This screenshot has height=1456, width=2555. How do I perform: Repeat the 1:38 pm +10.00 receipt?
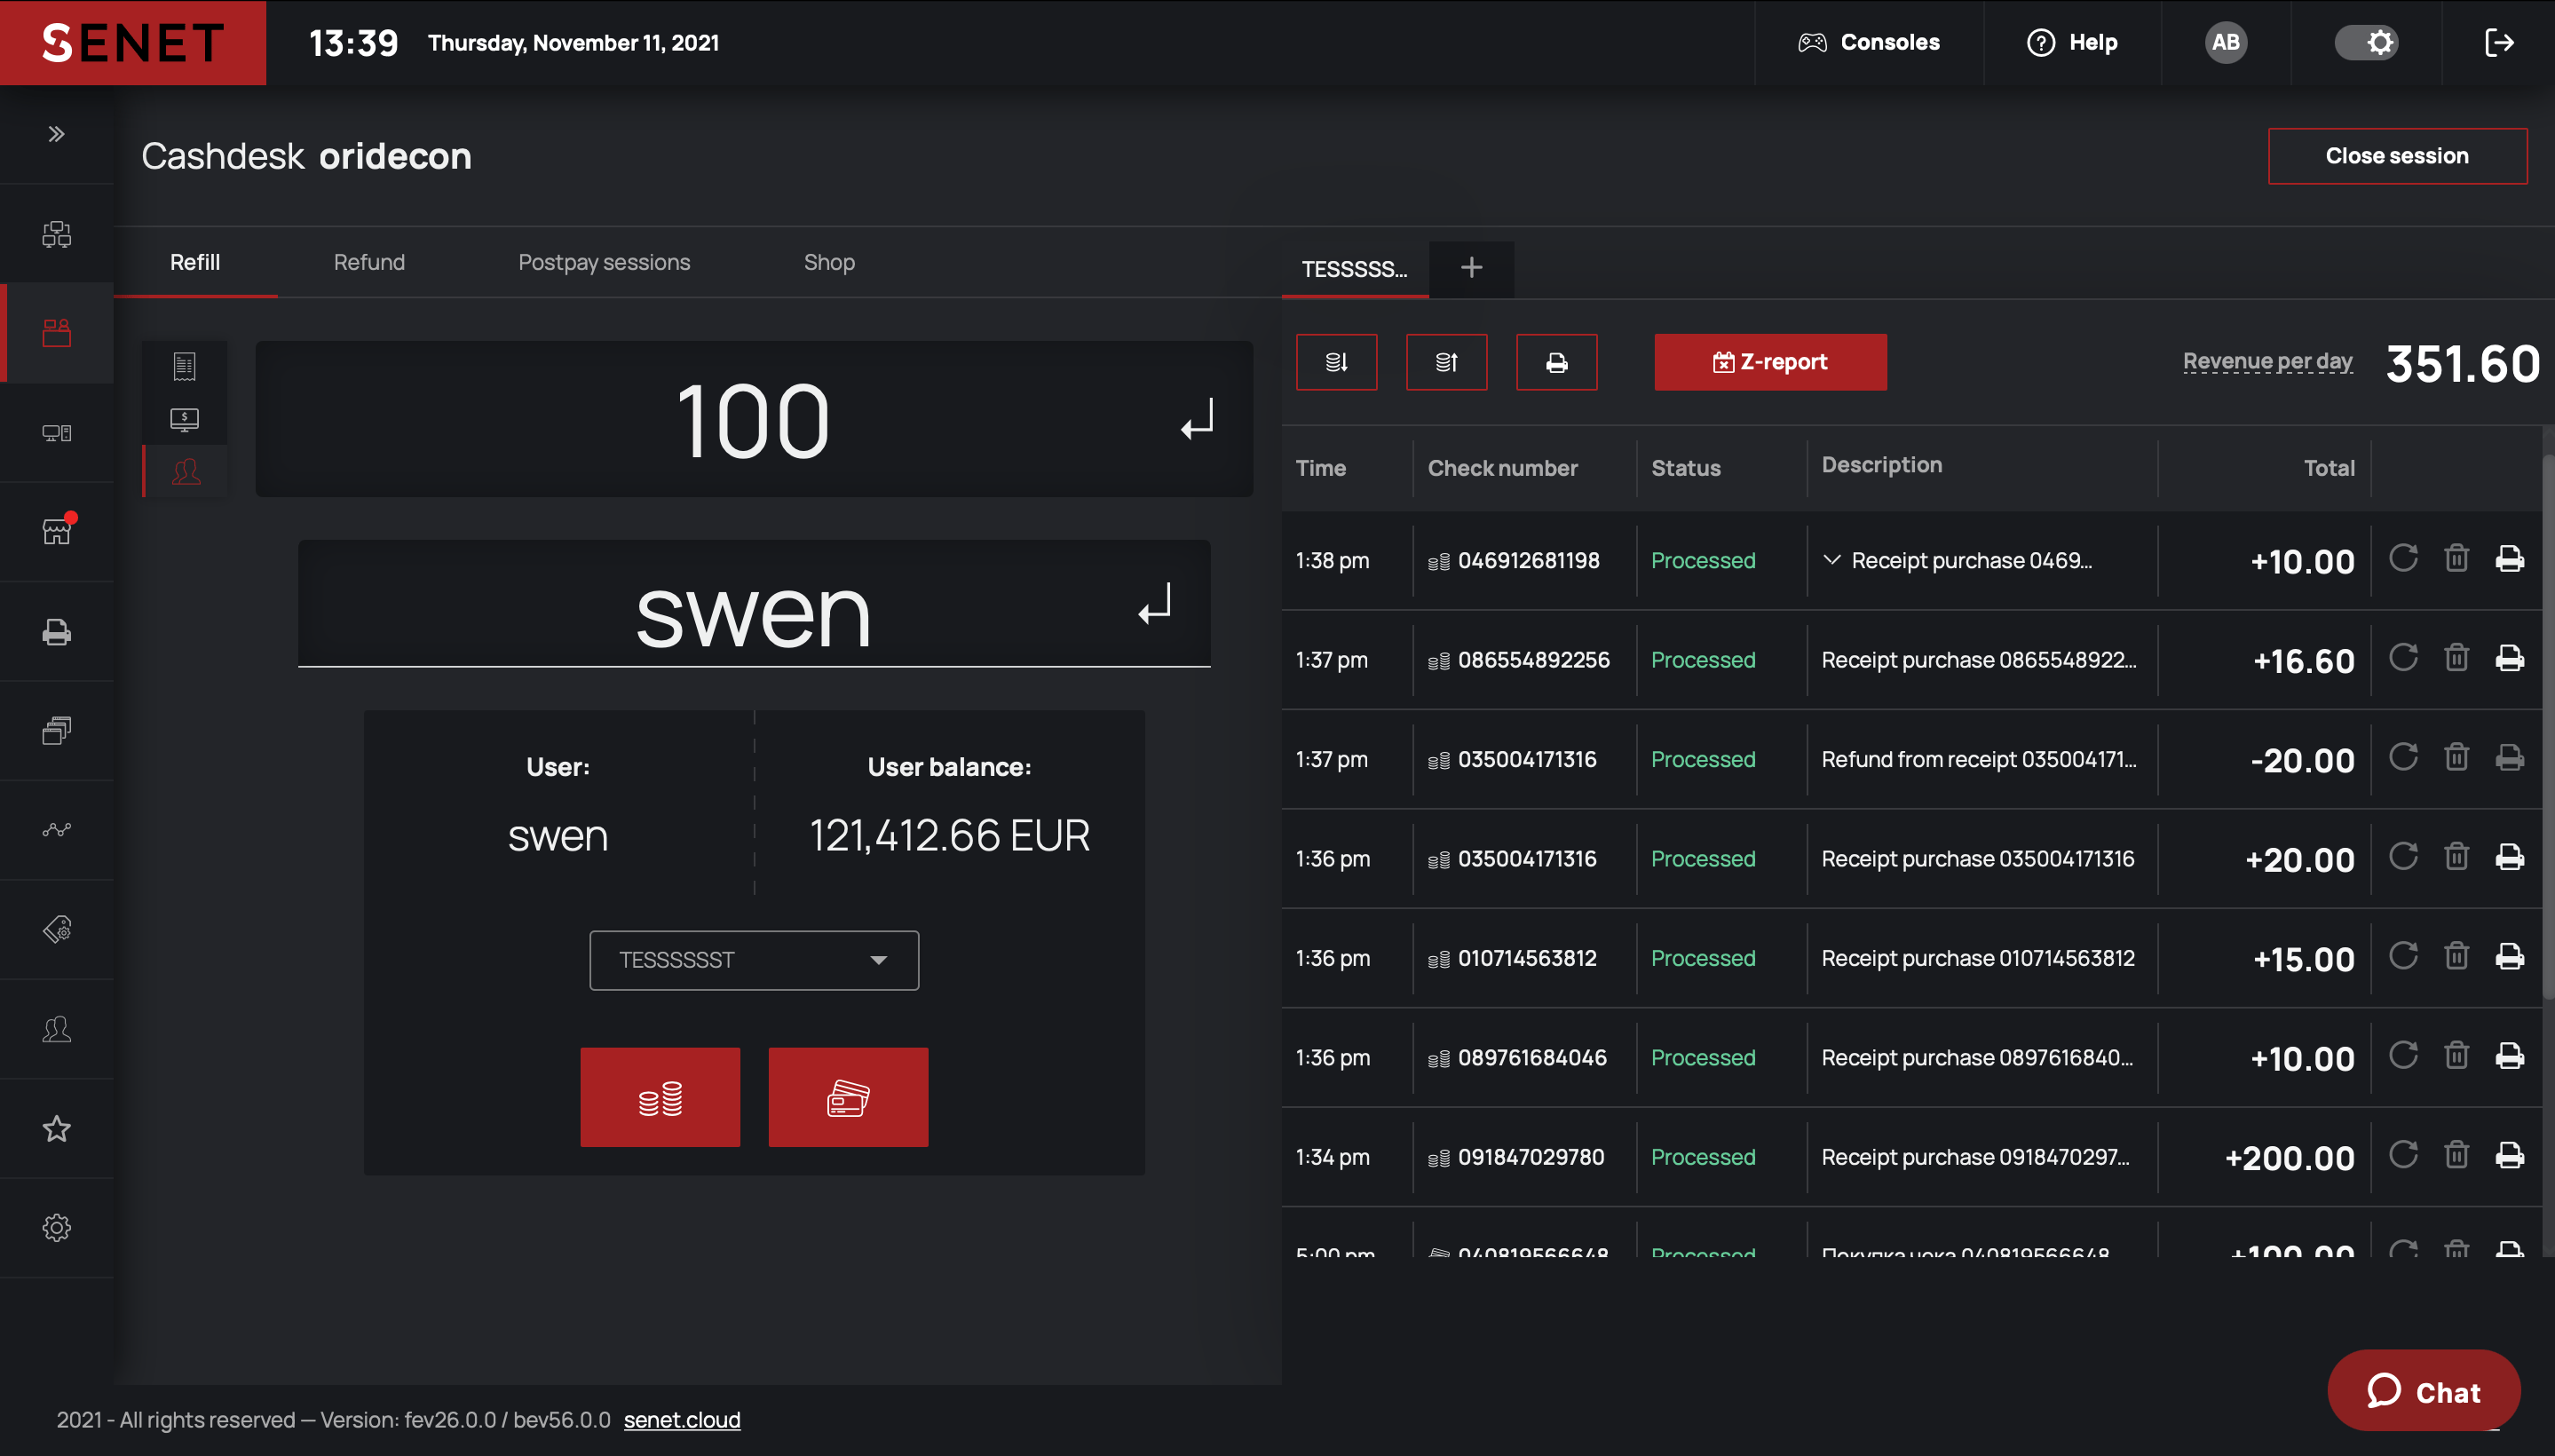tap(2403, 558)
